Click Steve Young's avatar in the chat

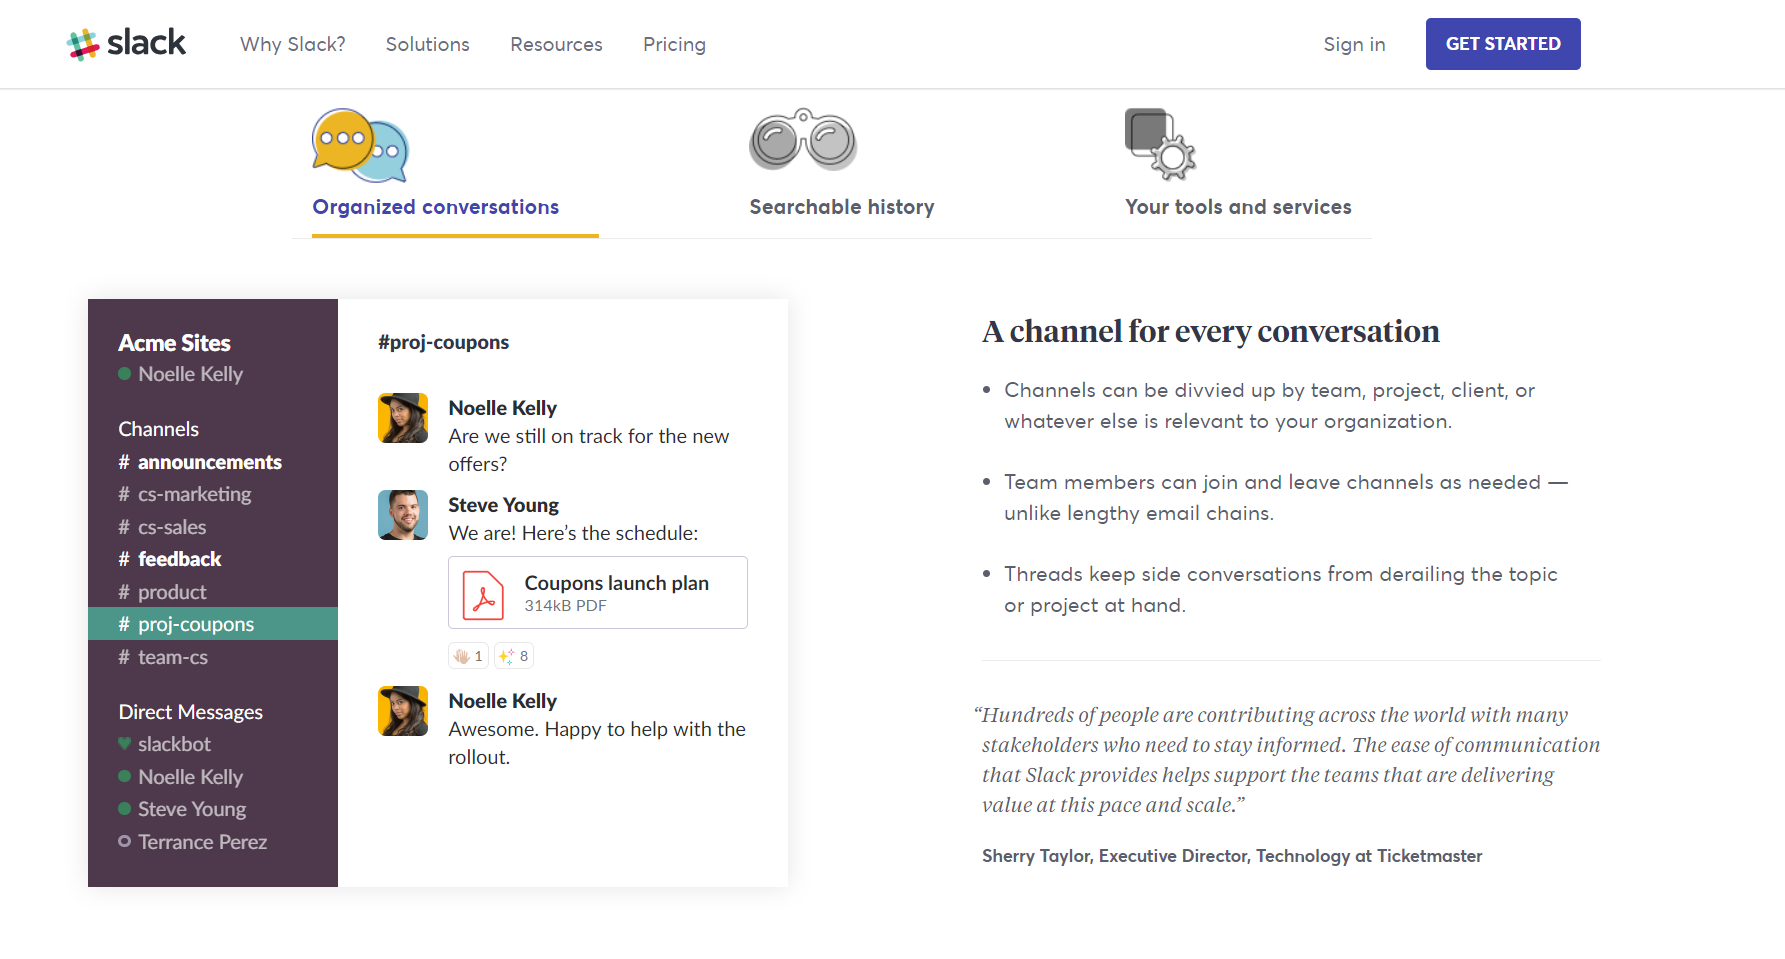[x=403, y=515]
